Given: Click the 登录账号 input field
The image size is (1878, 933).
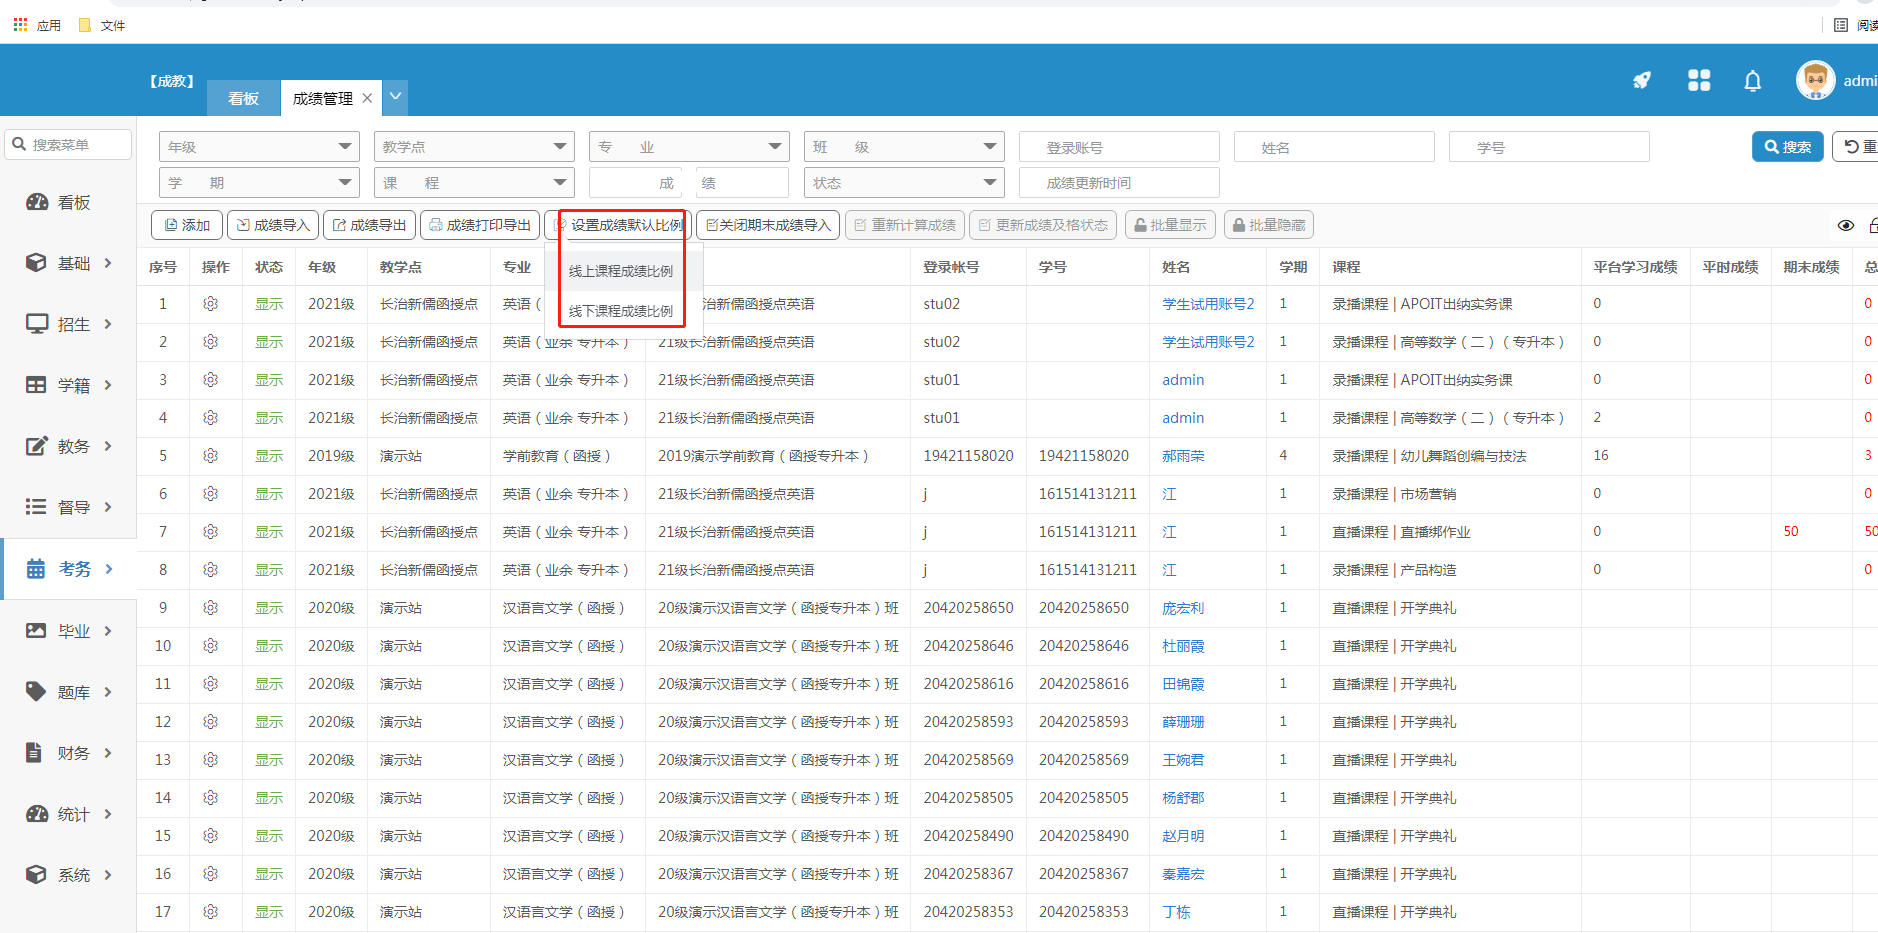Looking at the screenshot, I should click(1118, 147).
